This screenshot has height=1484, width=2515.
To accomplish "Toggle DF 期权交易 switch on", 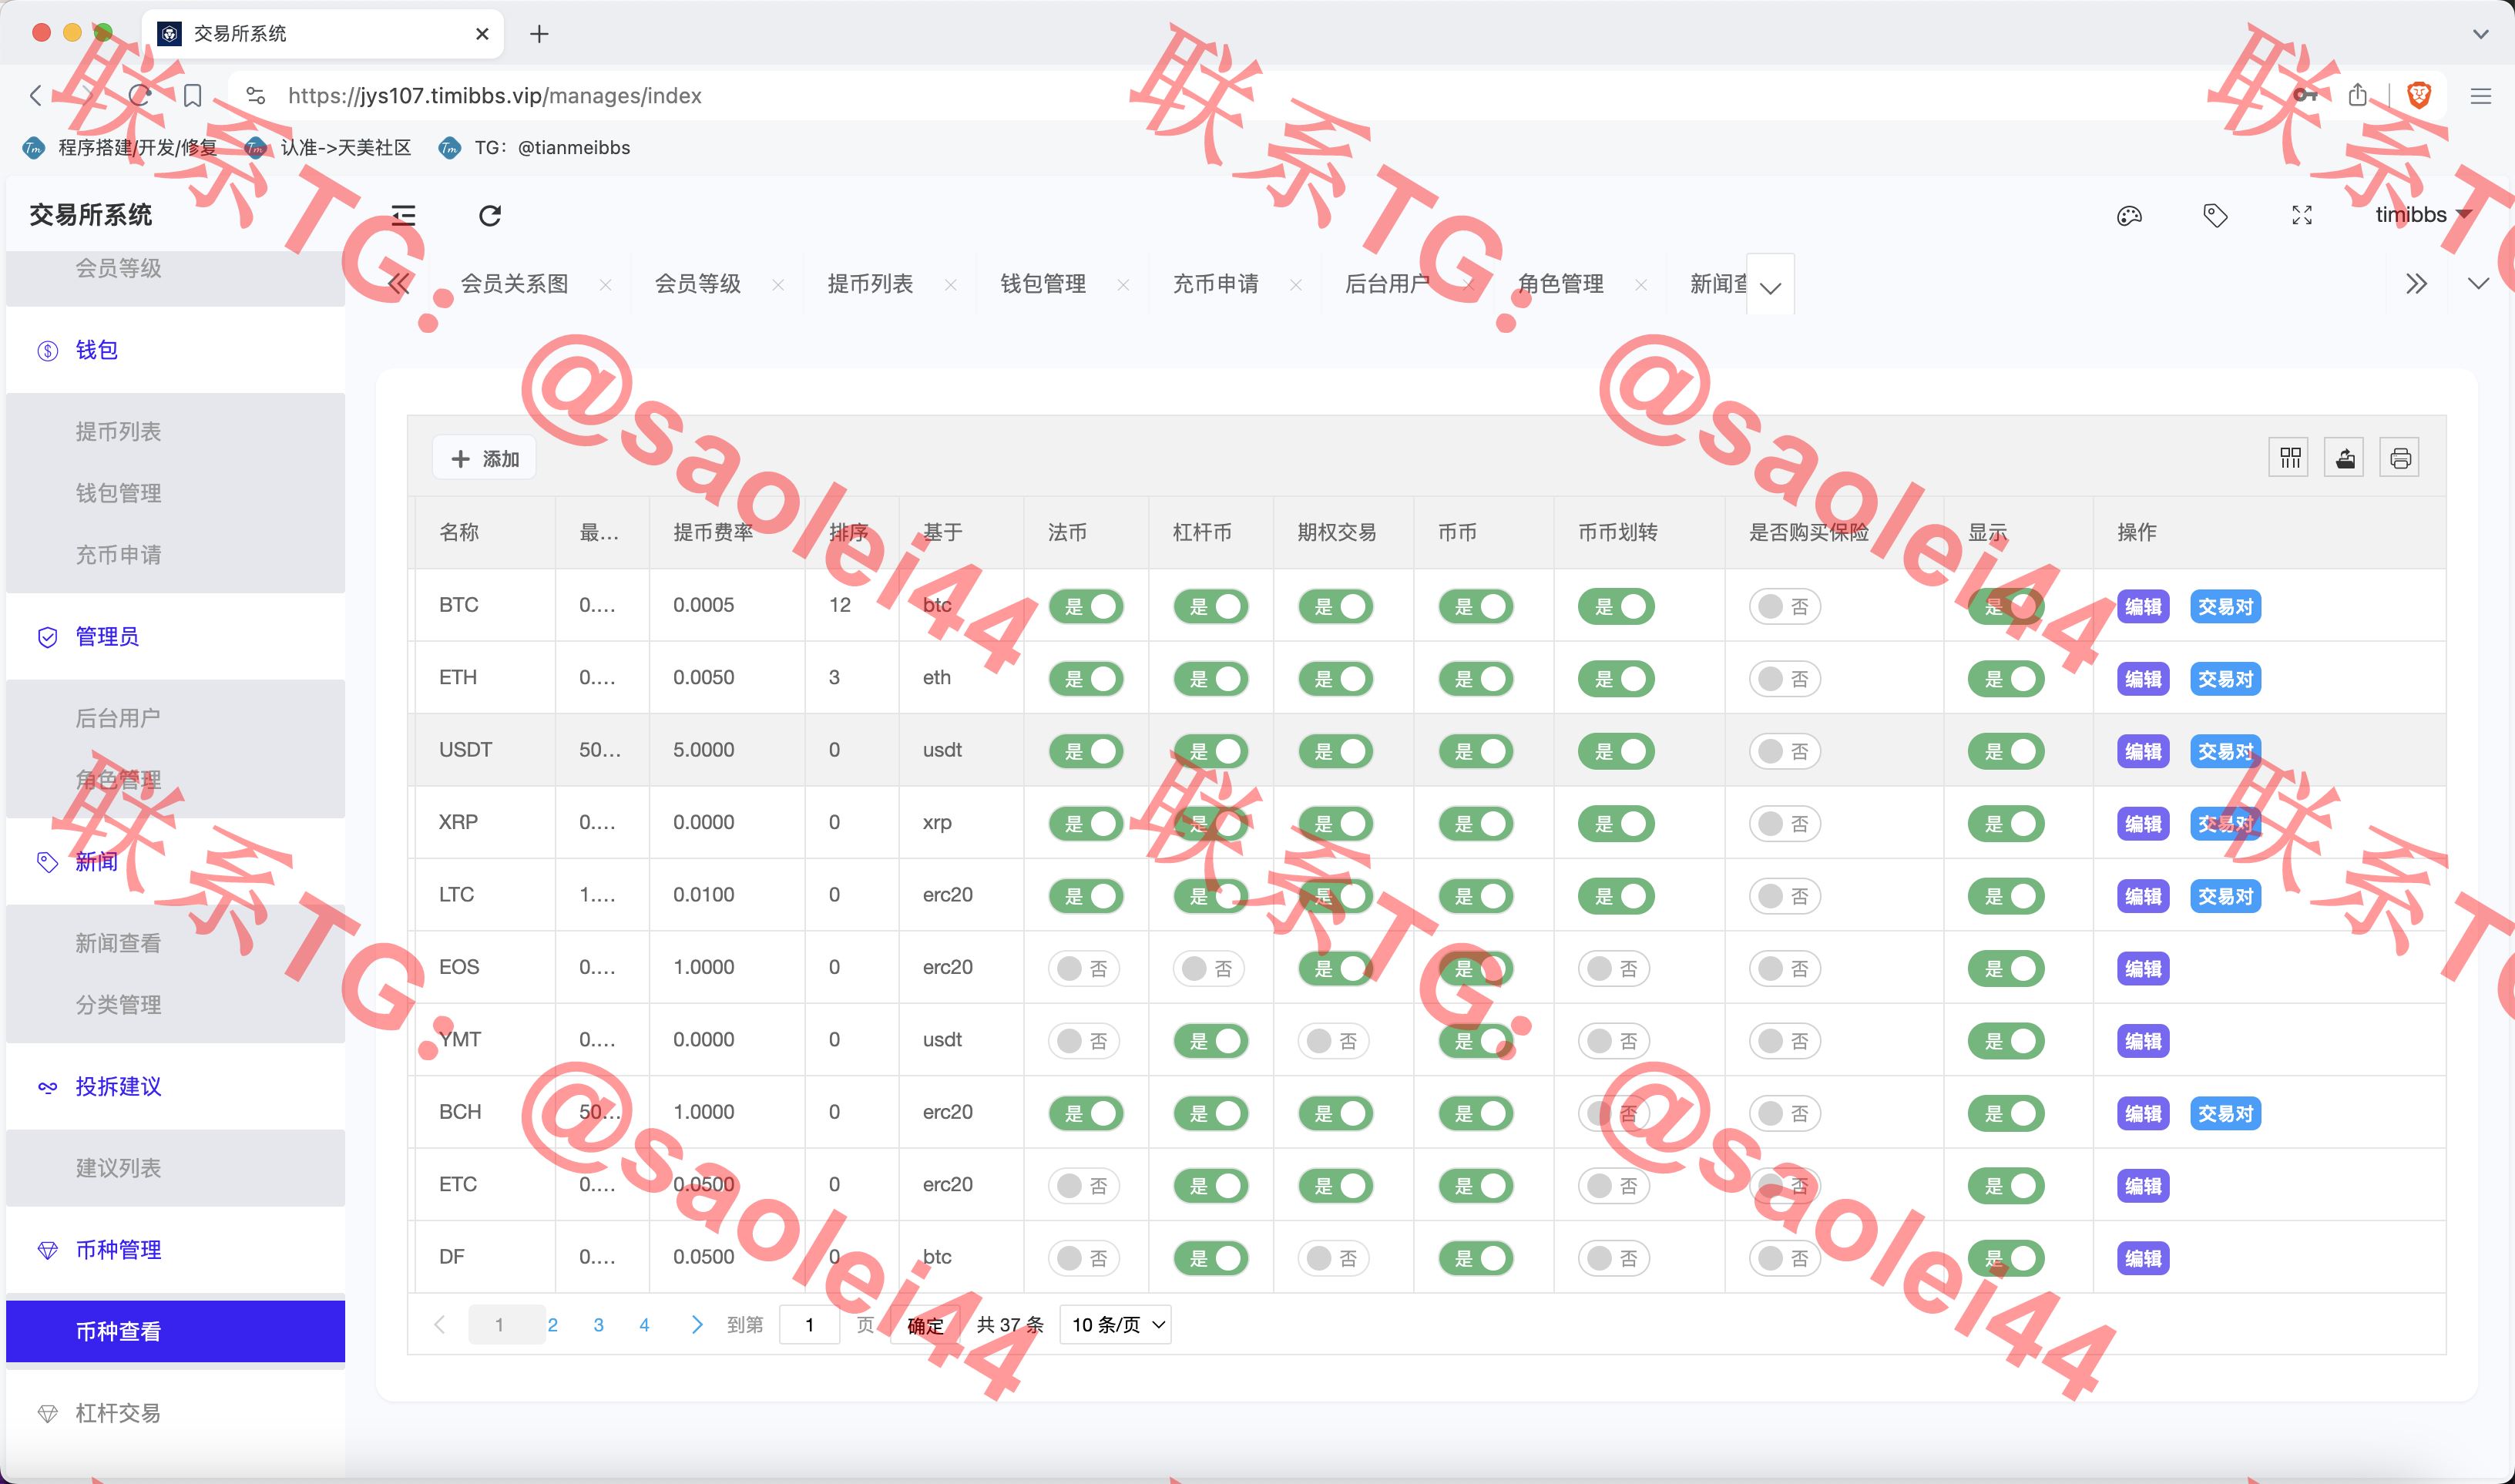I will tap(1334, 1259).
